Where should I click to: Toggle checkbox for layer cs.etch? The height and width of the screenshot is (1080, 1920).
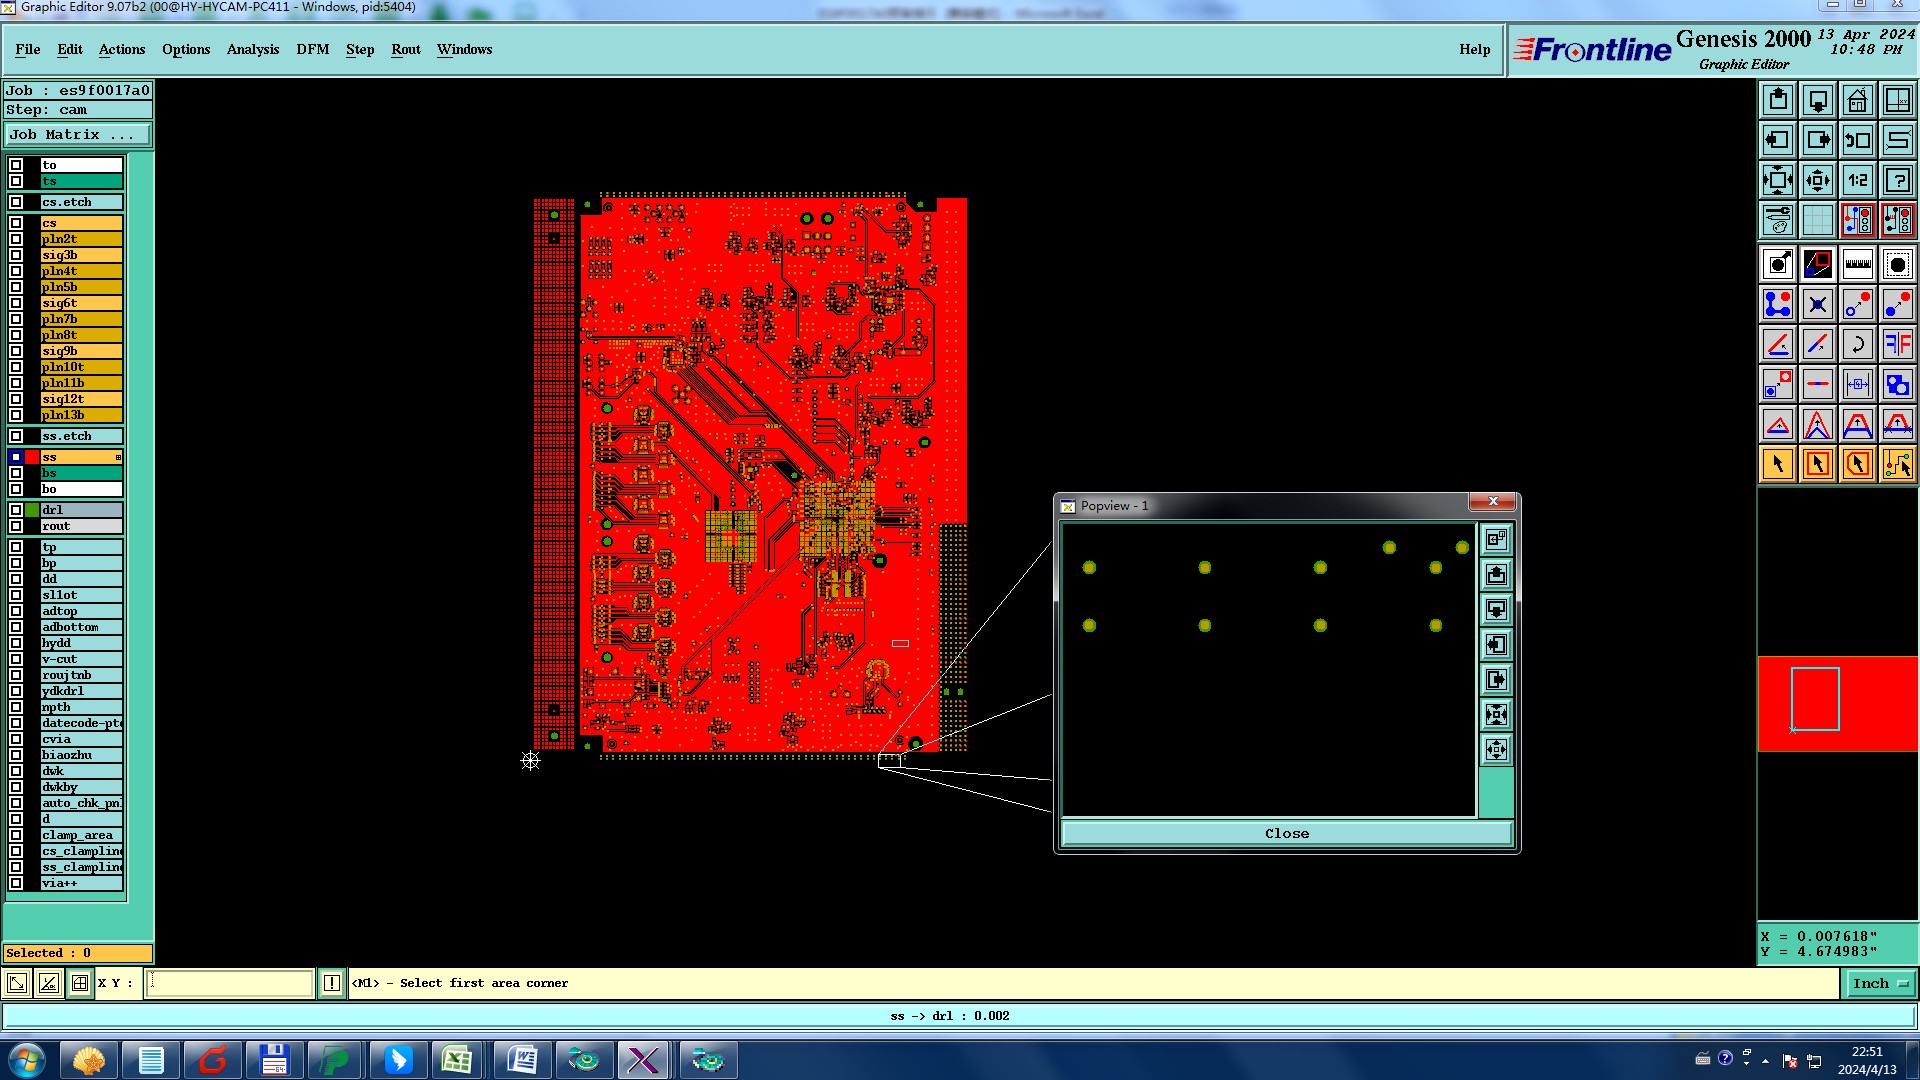point(16,202)
